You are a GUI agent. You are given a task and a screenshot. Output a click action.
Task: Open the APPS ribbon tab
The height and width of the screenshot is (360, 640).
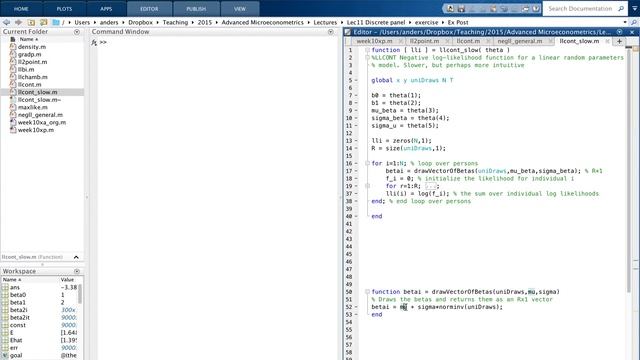click(x=106, y=9)
